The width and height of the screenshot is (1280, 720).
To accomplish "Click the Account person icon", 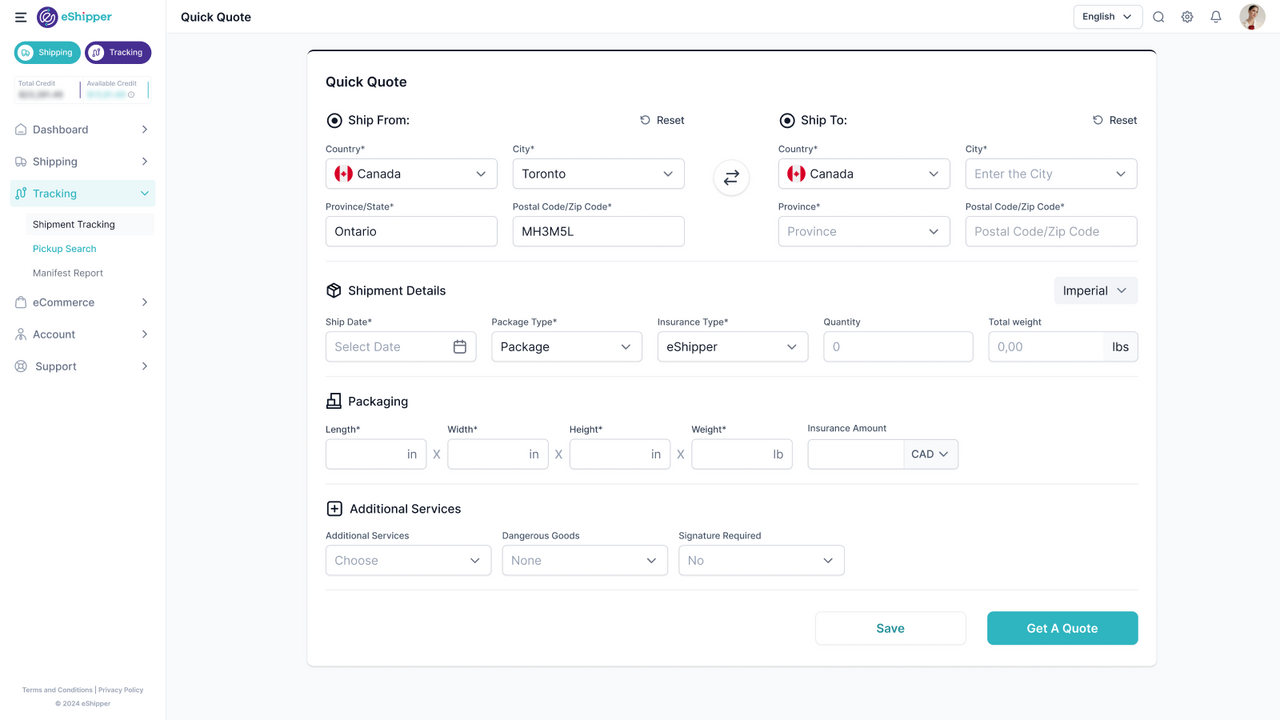I will [21, 334].
